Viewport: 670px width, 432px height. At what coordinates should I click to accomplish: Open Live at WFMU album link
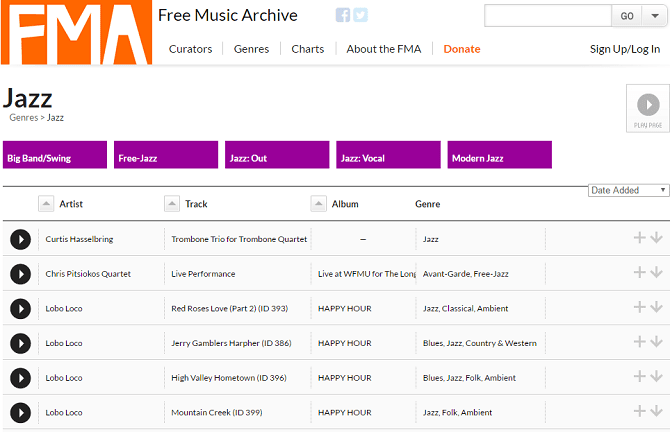point(367,274)
